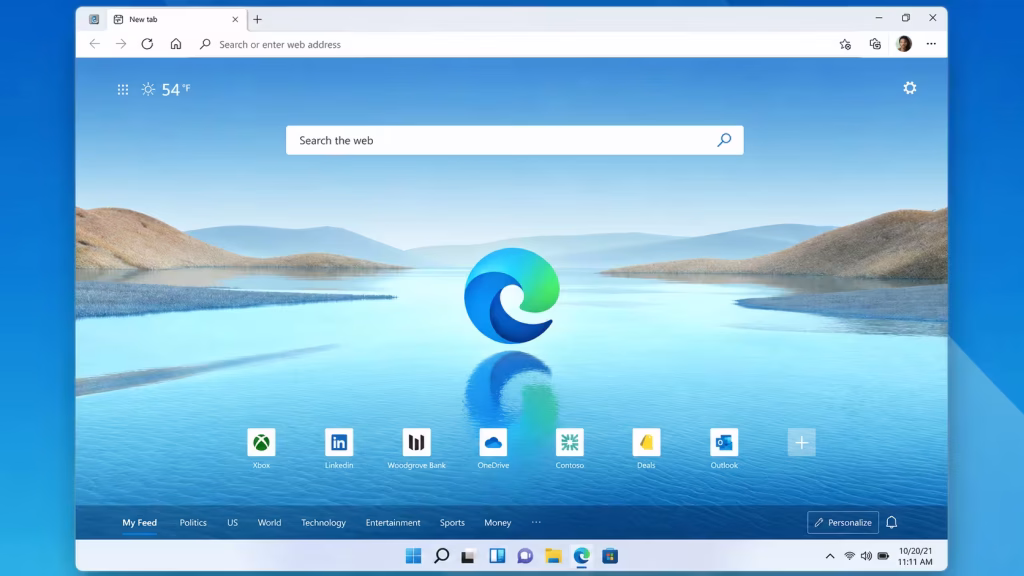Click the forward navigation arrow
Image resolution: width=1024 pixels, height=576 pixels.
(121, 44)
